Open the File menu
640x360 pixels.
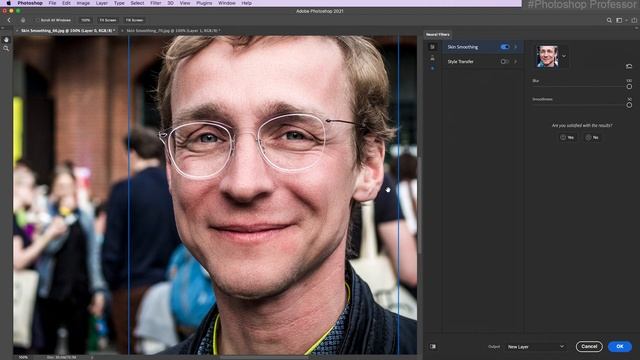(x=52, y=3)
